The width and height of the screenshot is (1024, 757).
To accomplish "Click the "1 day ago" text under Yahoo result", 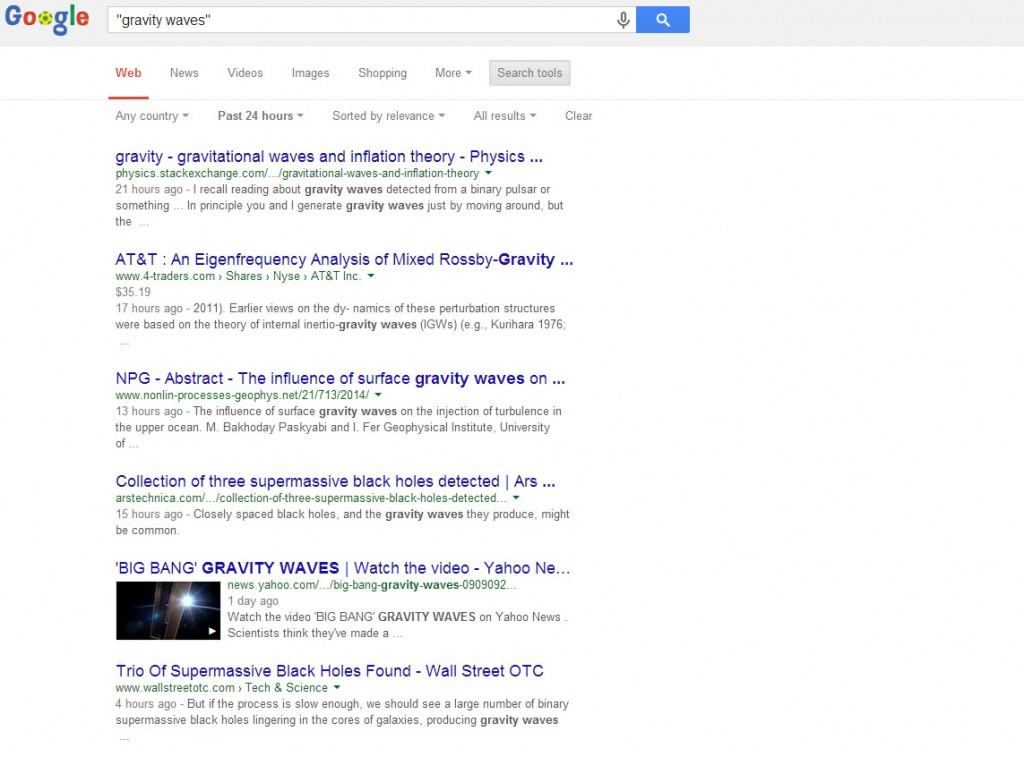I will (253, 600).
